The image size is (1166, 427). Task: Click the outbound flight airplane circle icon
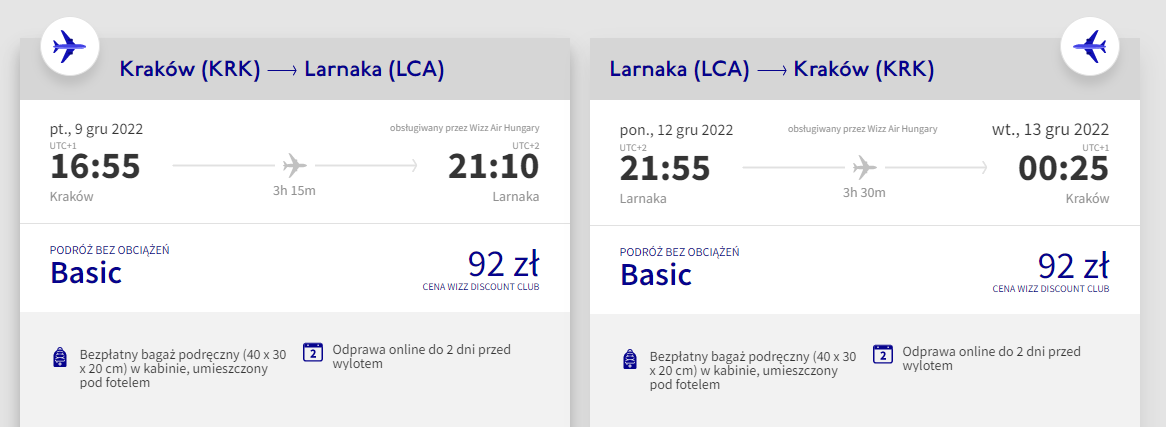point(69,46)
